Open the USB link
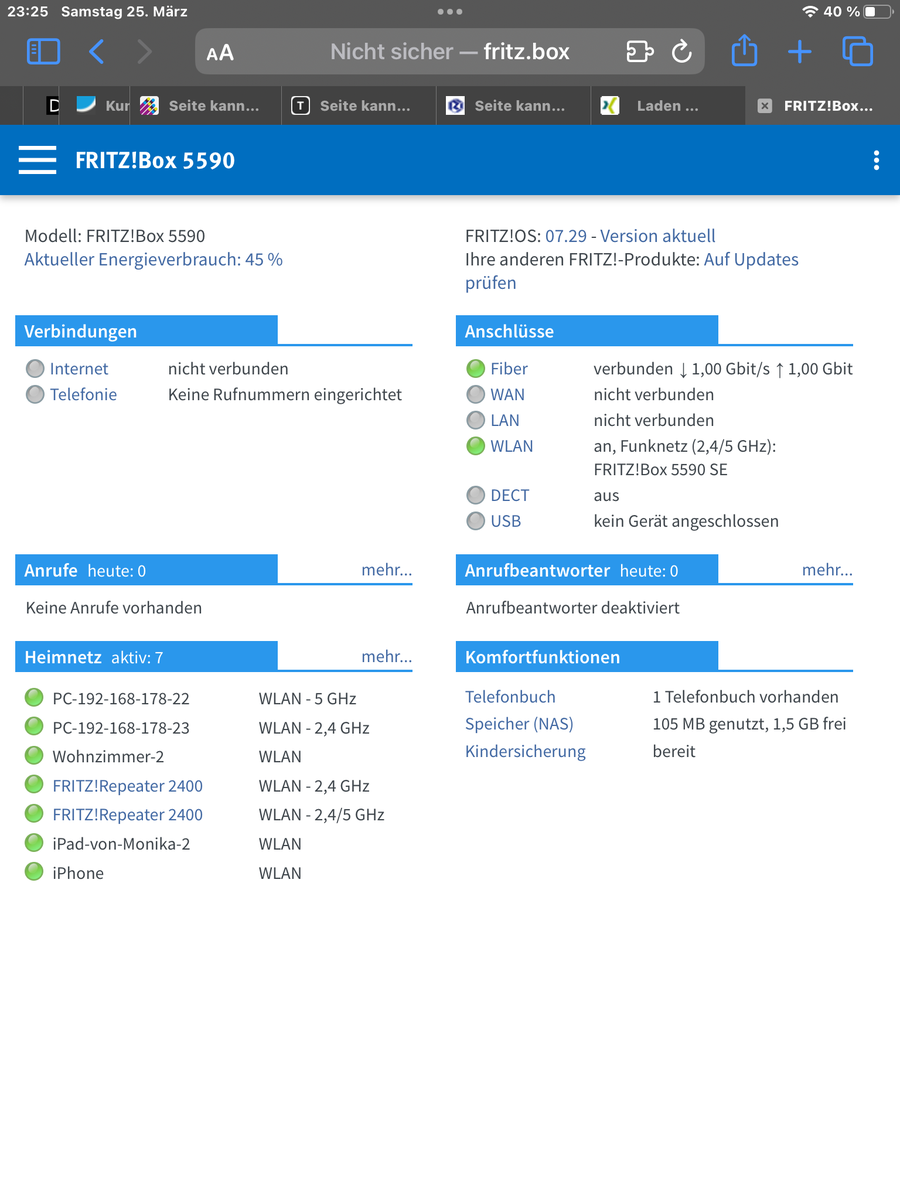The height and width of the screenshot is (1200, 900). click(506, 521)
